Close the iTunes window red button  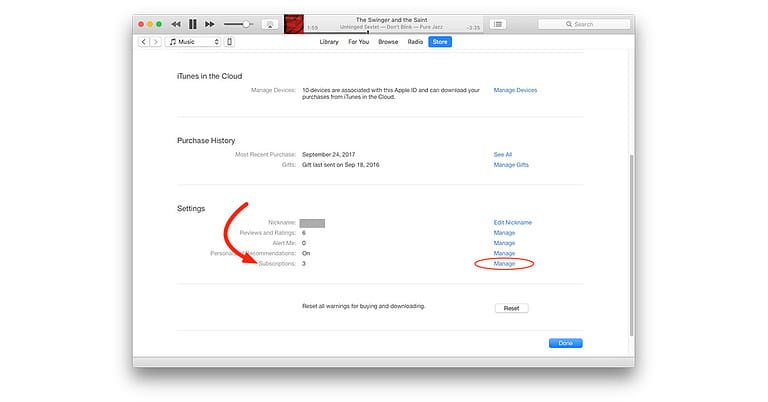[x=141, y=24]
